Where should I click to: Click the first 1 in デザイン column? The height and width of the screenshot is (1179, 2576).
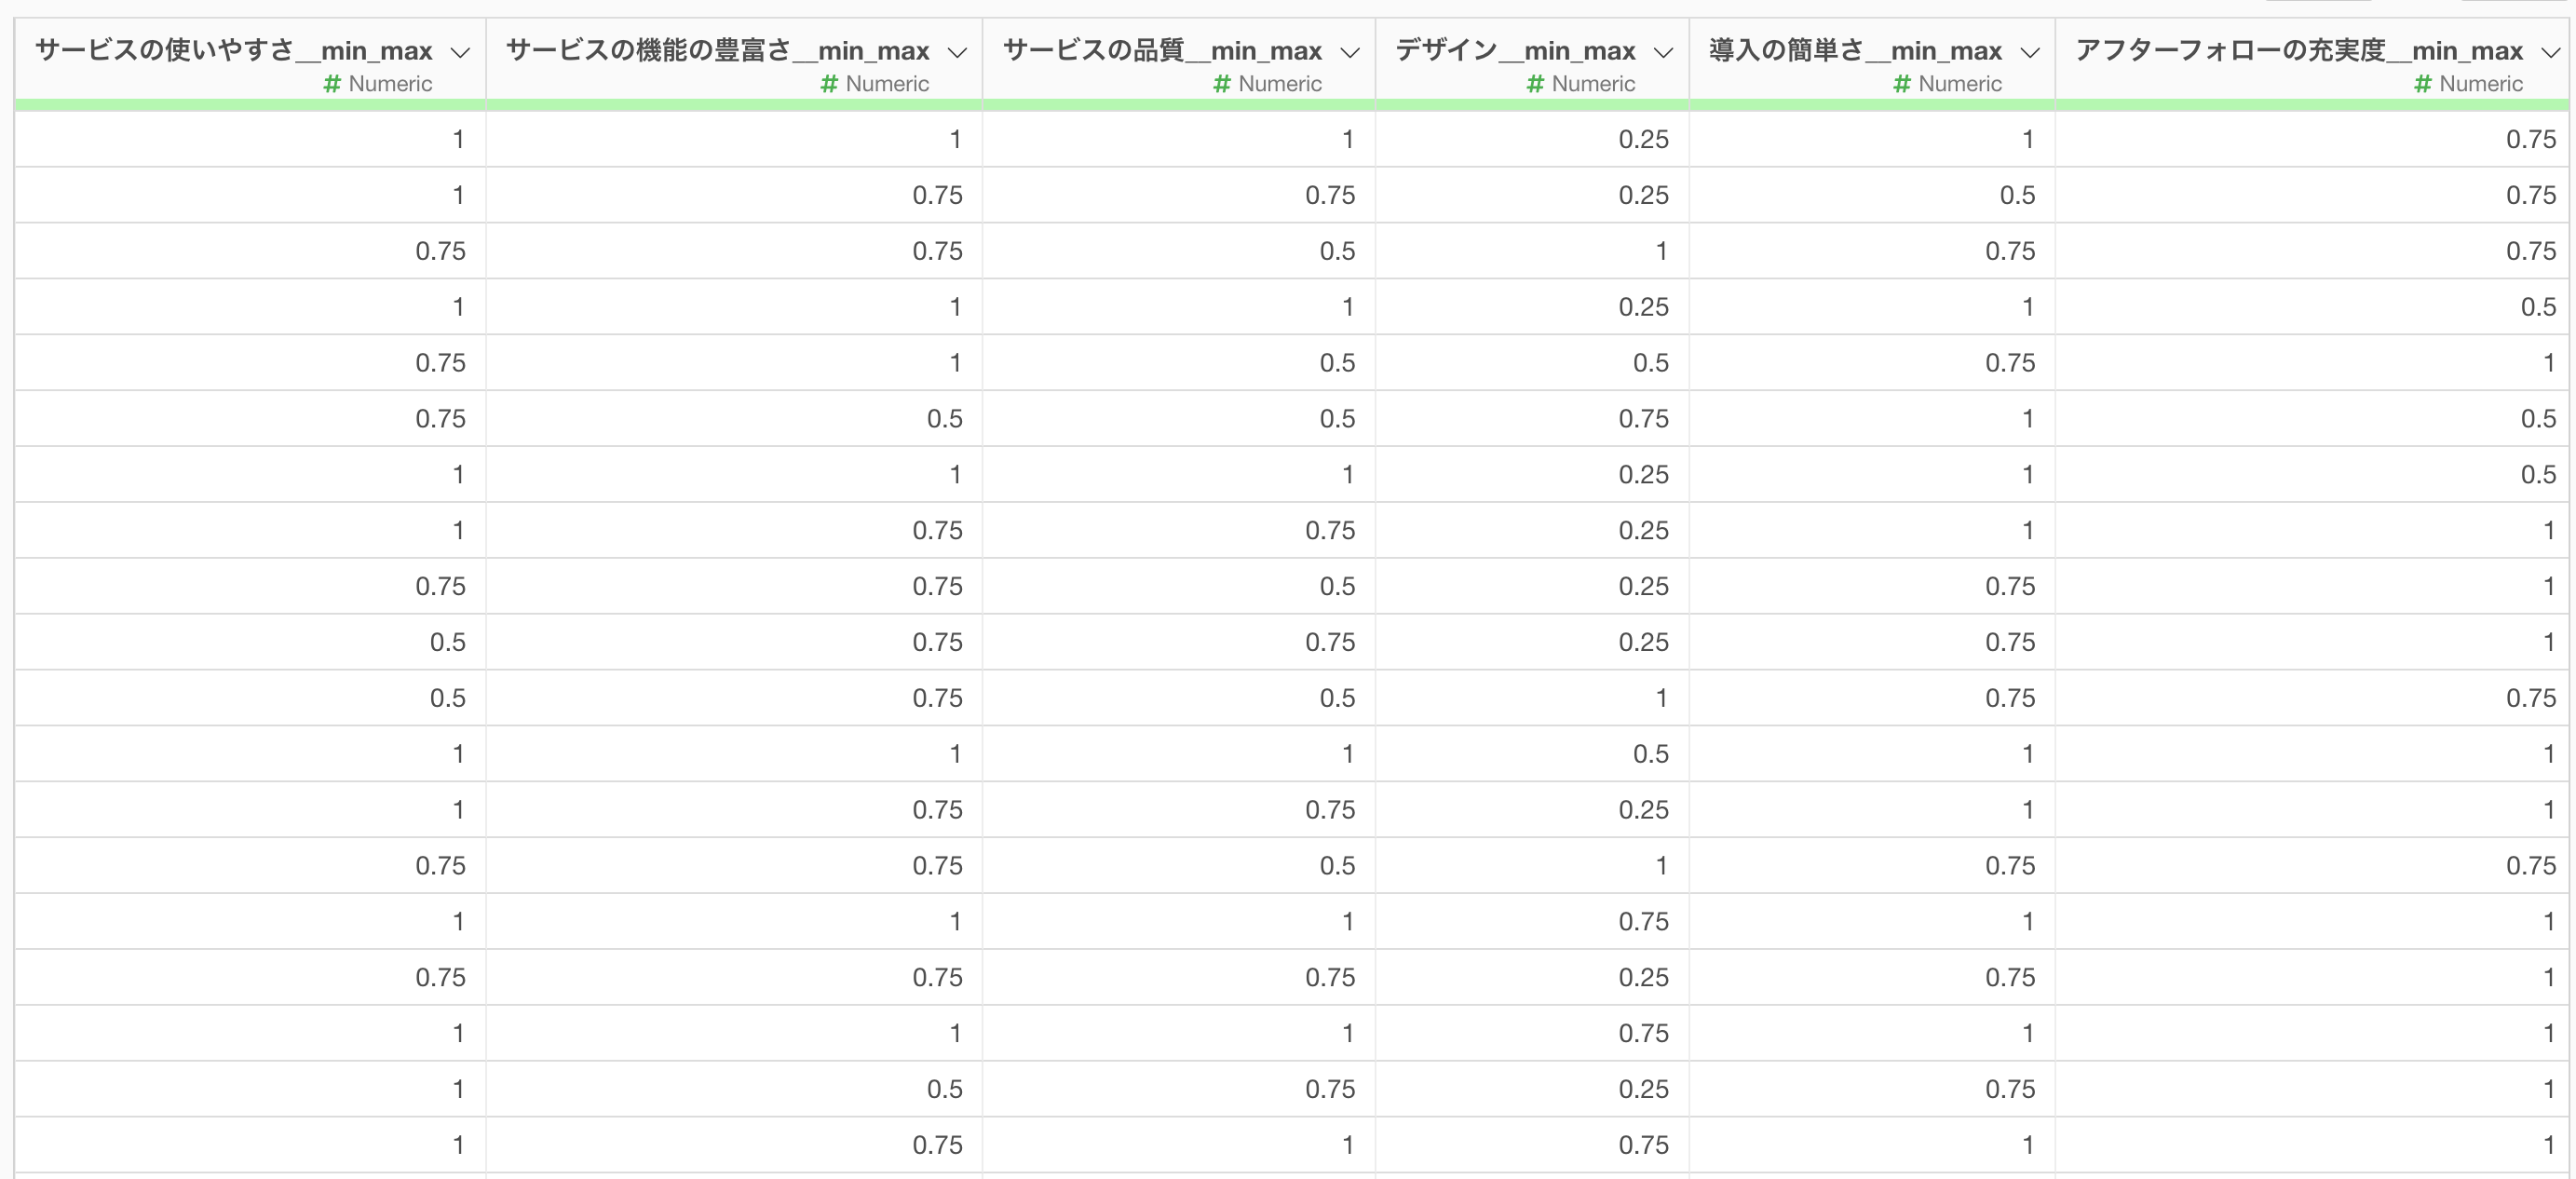point(1661,251)
